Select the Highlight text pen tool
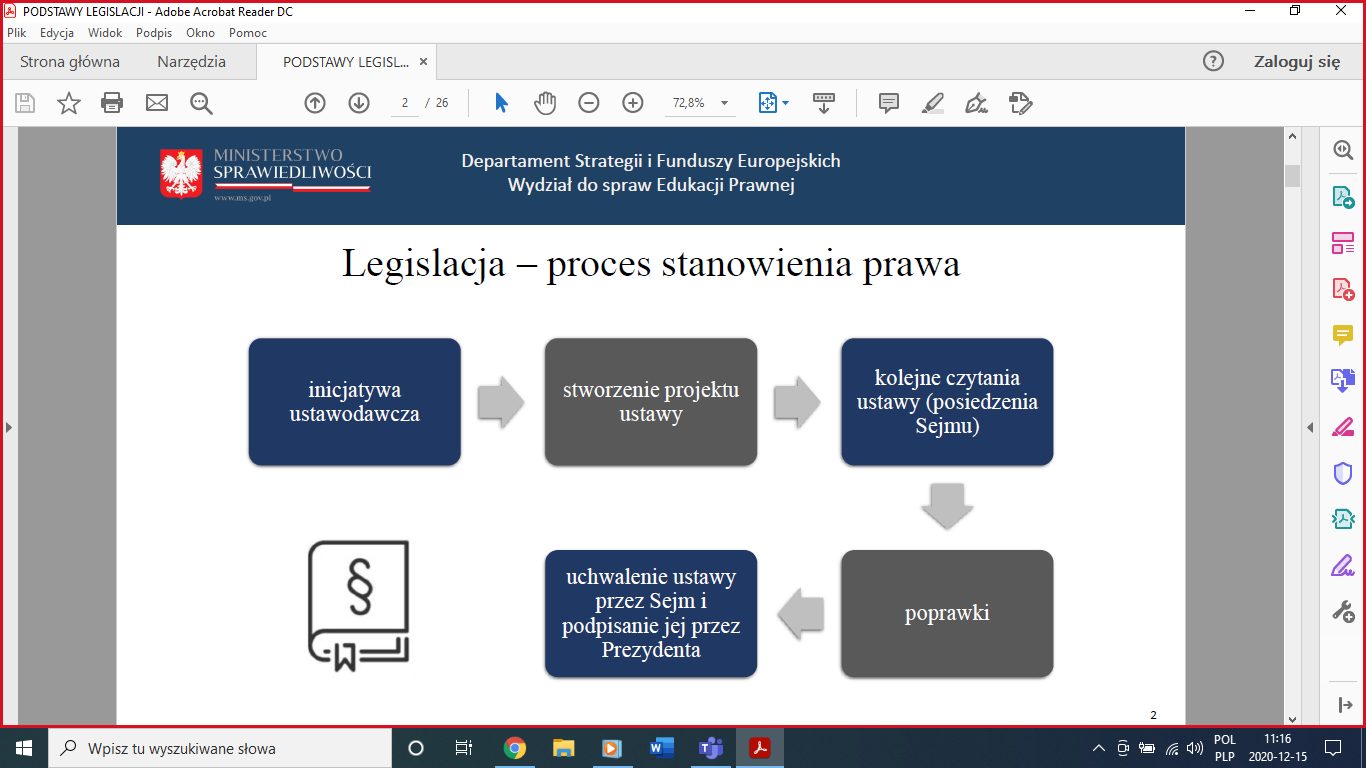 933,103
